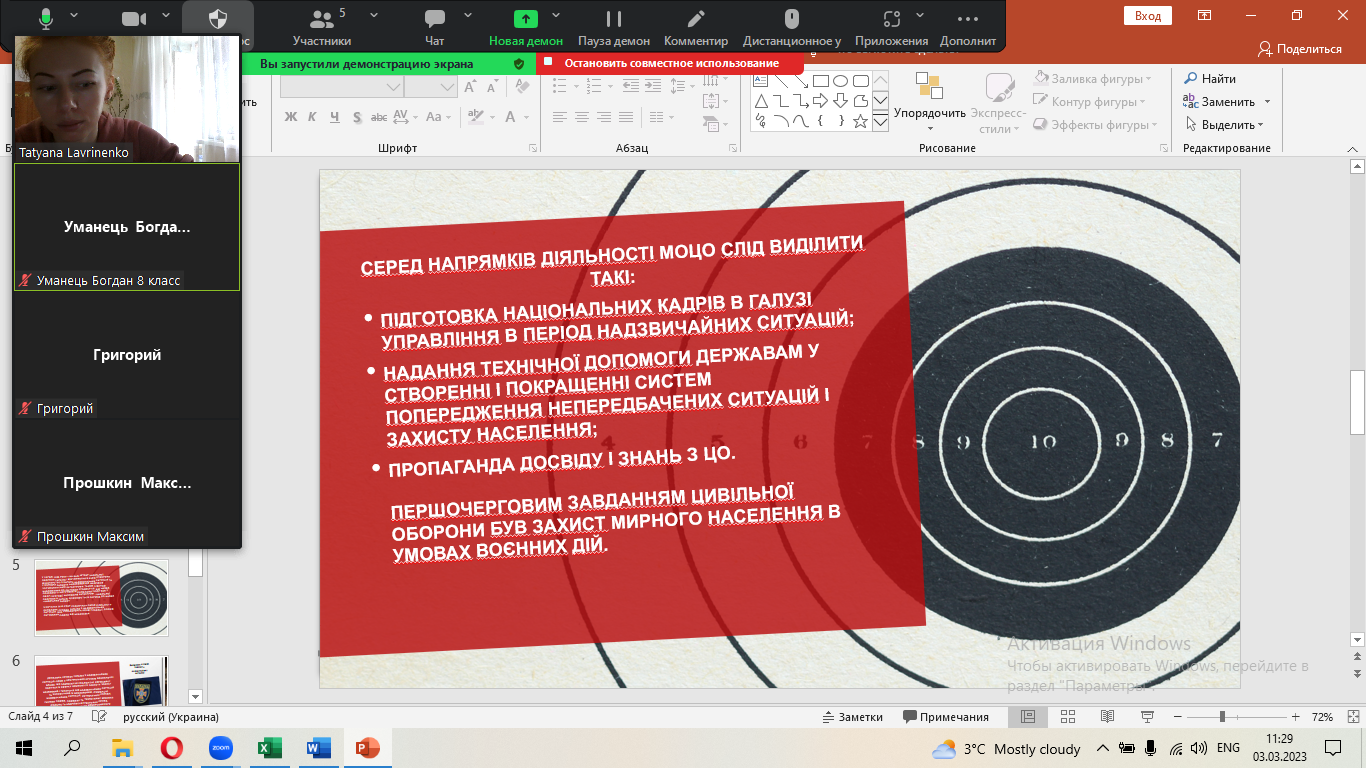Expand the shapes gallery fully
1366x768 pixels.
click(880, 122)
